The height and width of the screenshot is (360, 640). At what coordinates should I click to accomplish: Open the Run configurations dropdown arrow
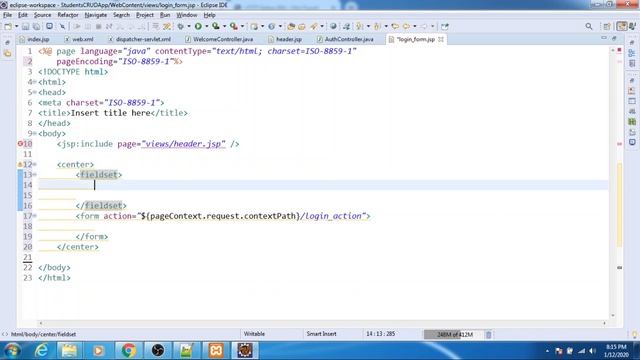207,27
